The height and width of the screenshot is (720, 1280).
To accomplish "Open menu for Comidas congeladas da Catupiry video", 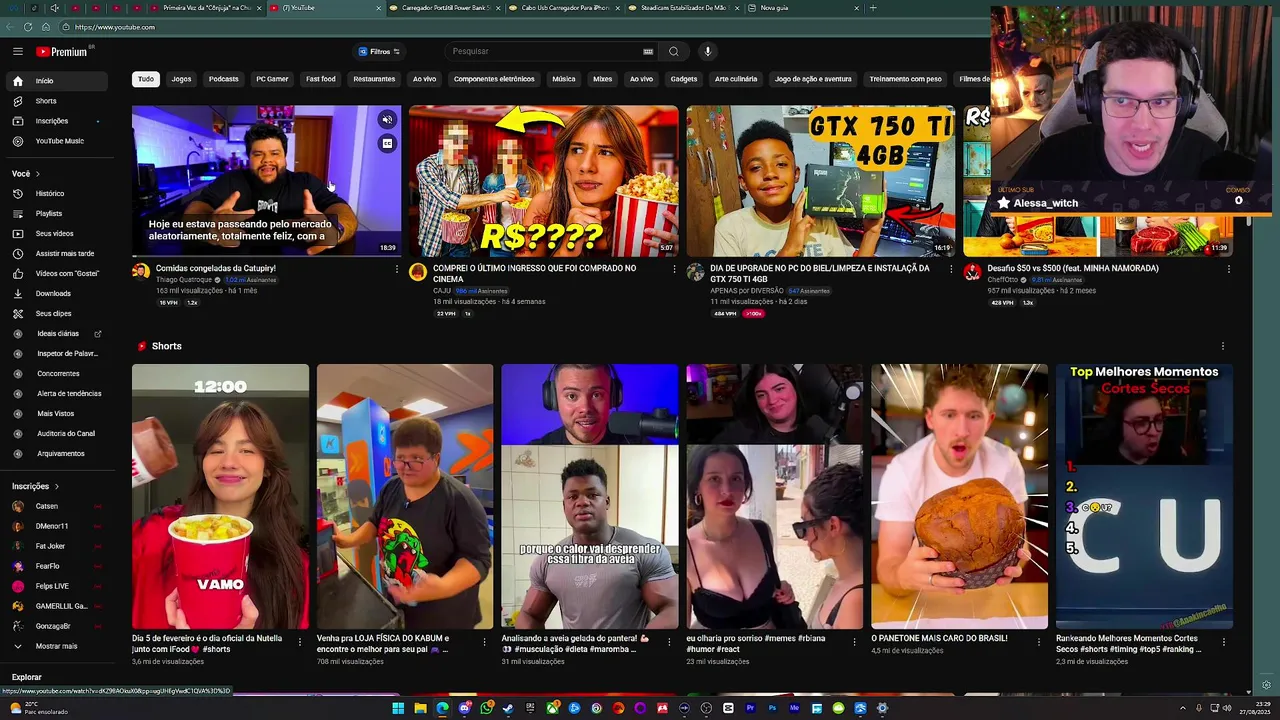I will (397, 269).
